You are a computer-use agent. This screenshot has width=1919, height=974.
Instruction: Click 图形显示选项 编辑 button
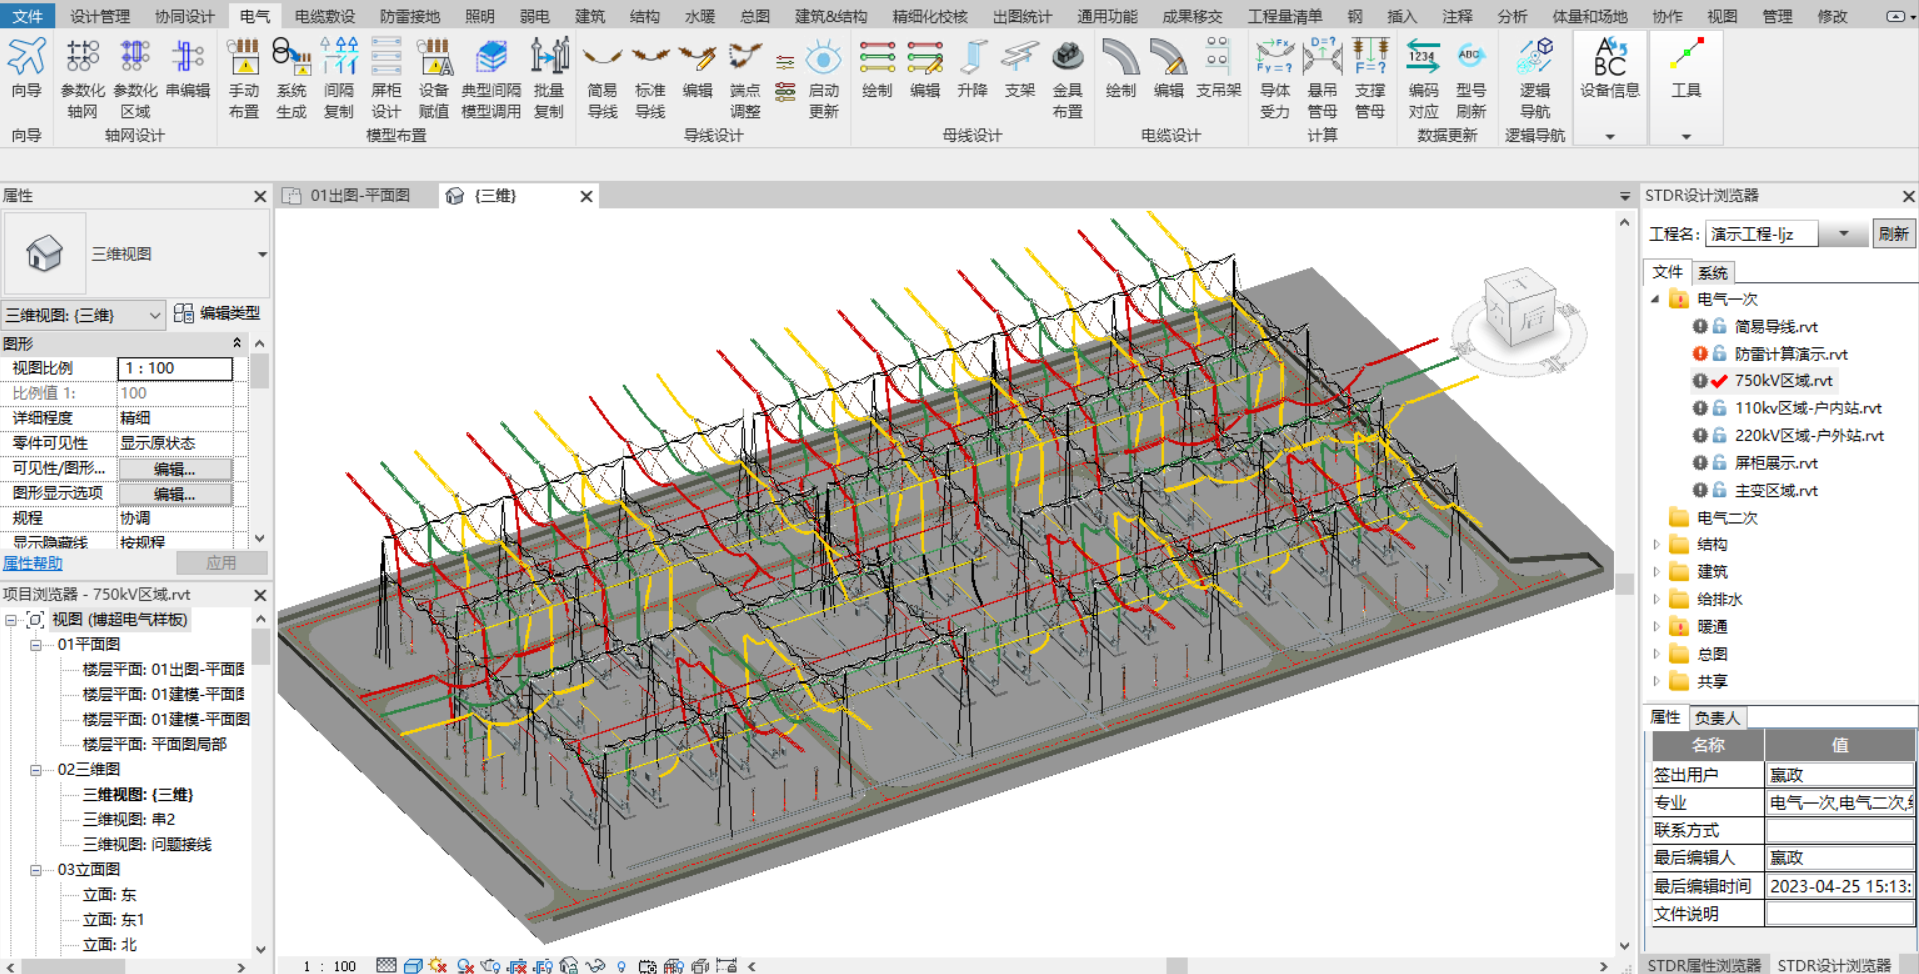pyautogui.click(x=175, y=494)
